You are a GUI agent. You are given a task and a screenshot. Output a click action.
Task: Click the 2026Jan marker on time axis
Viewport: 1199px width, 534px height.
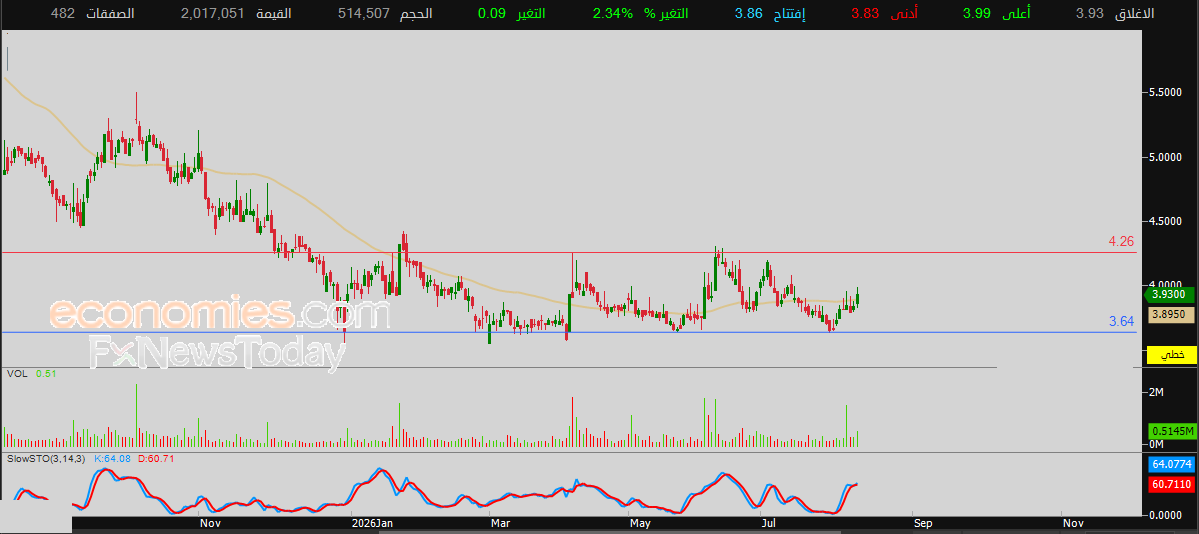[x=372, y=523]
